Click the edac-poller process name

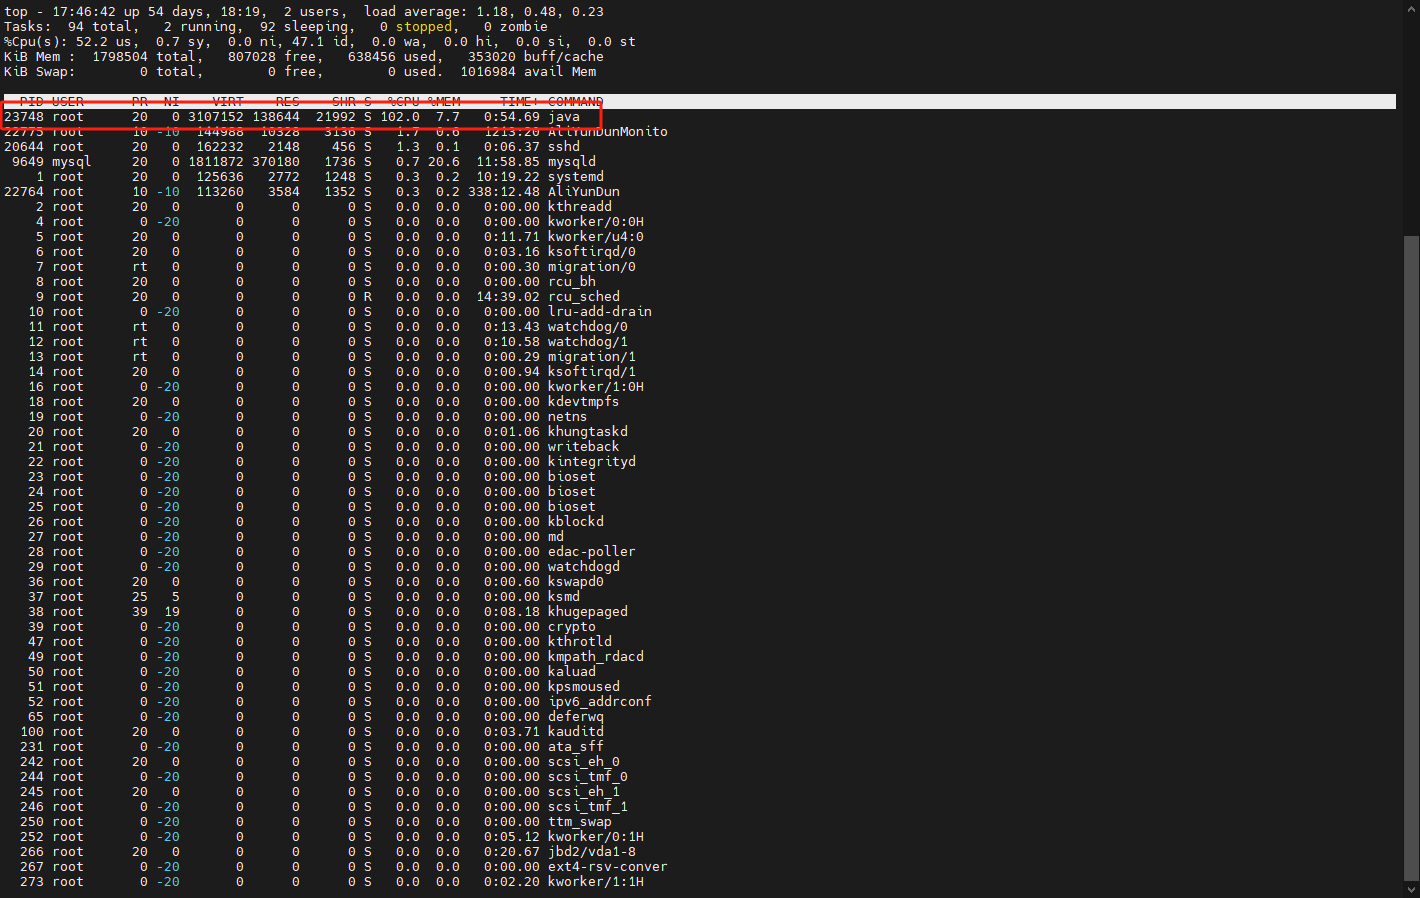point(592,552)
